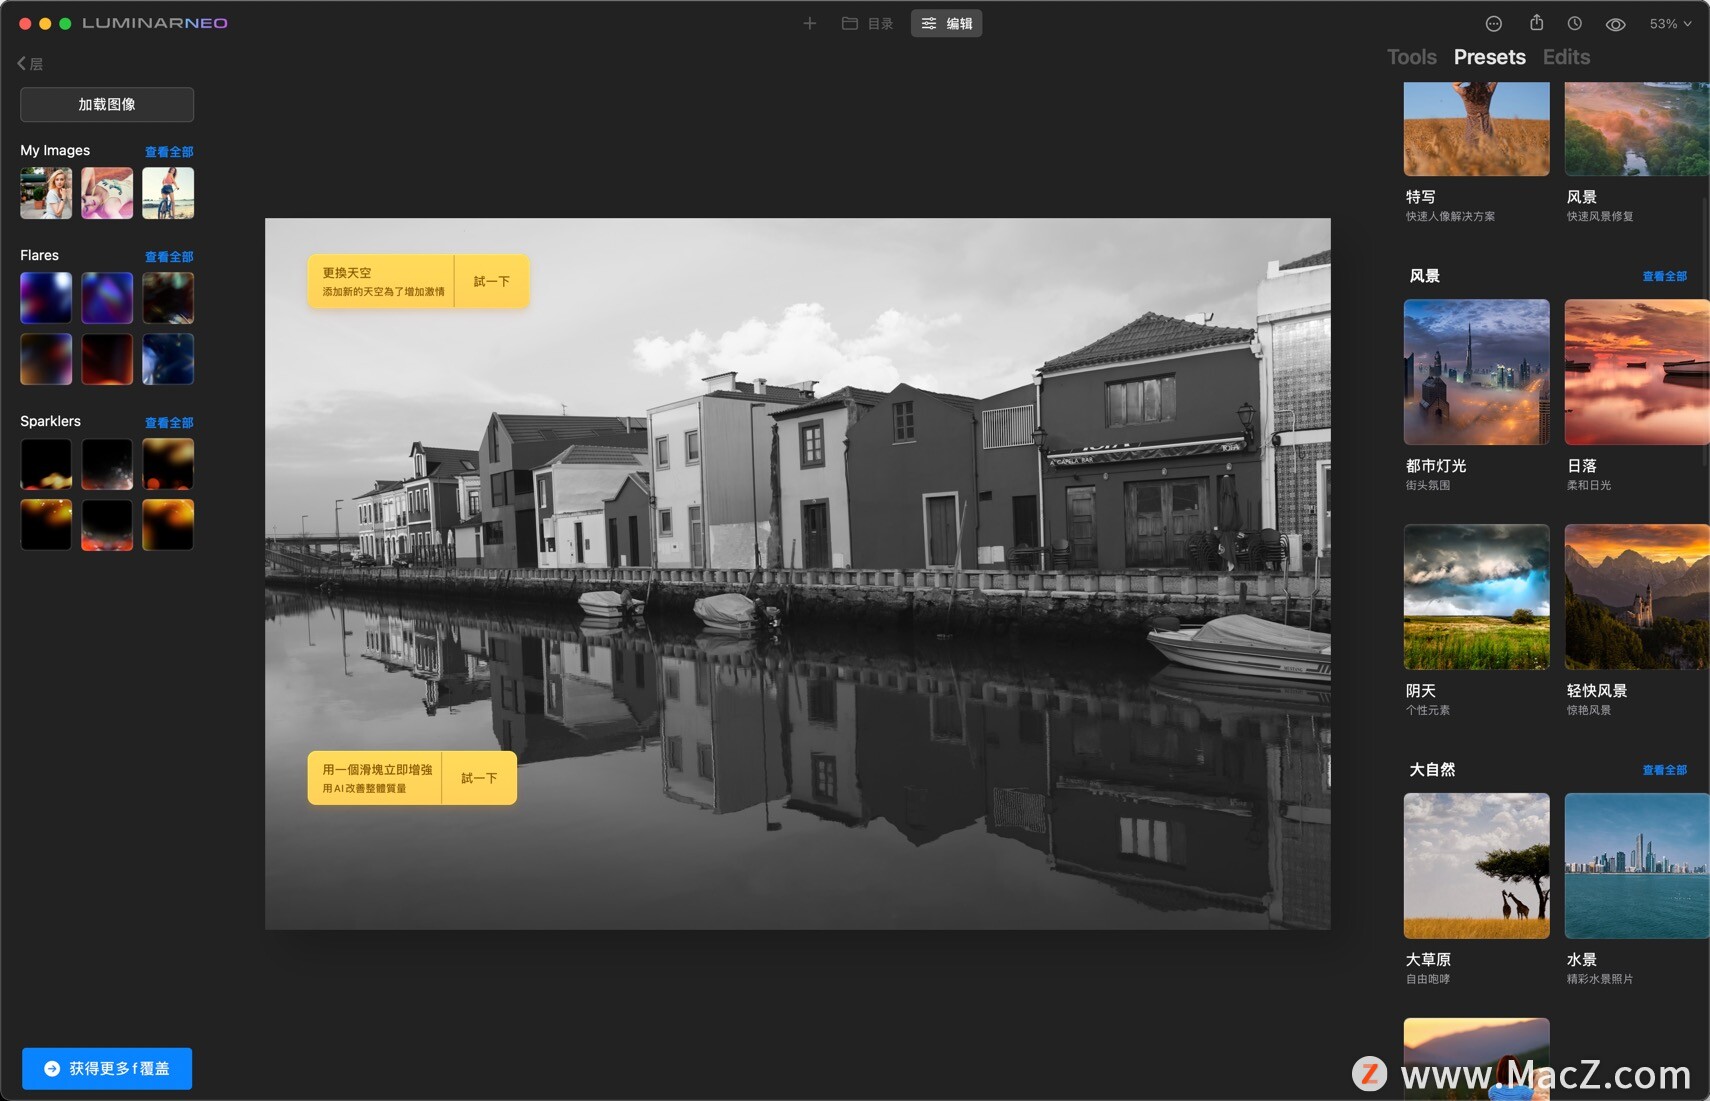Expand 查看全部 for the Flares section
This screenshot has width=1710, height=1101.
(169, 256)
